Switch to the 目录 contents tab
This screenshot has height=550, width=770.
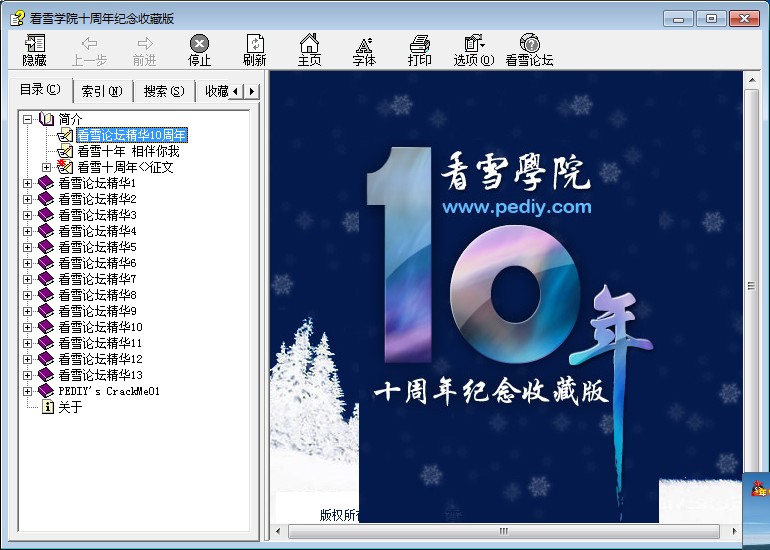[40, 89]
